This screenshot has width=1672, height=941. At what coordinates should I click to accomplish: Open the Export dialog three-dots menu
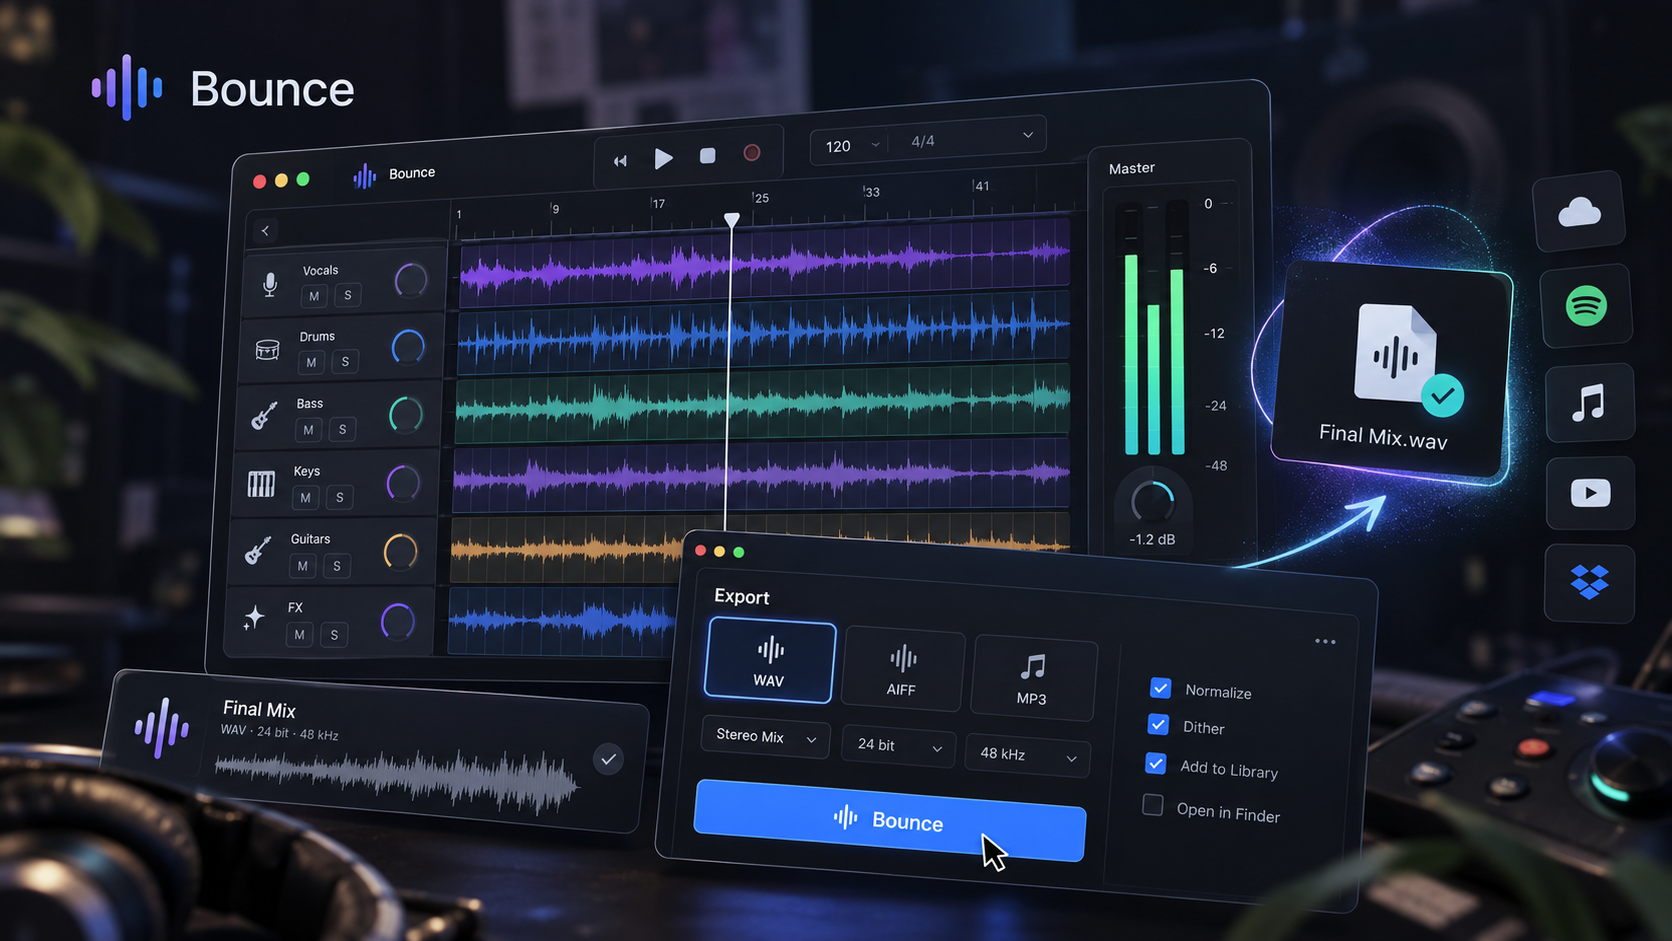click(x=1325, y=642)
